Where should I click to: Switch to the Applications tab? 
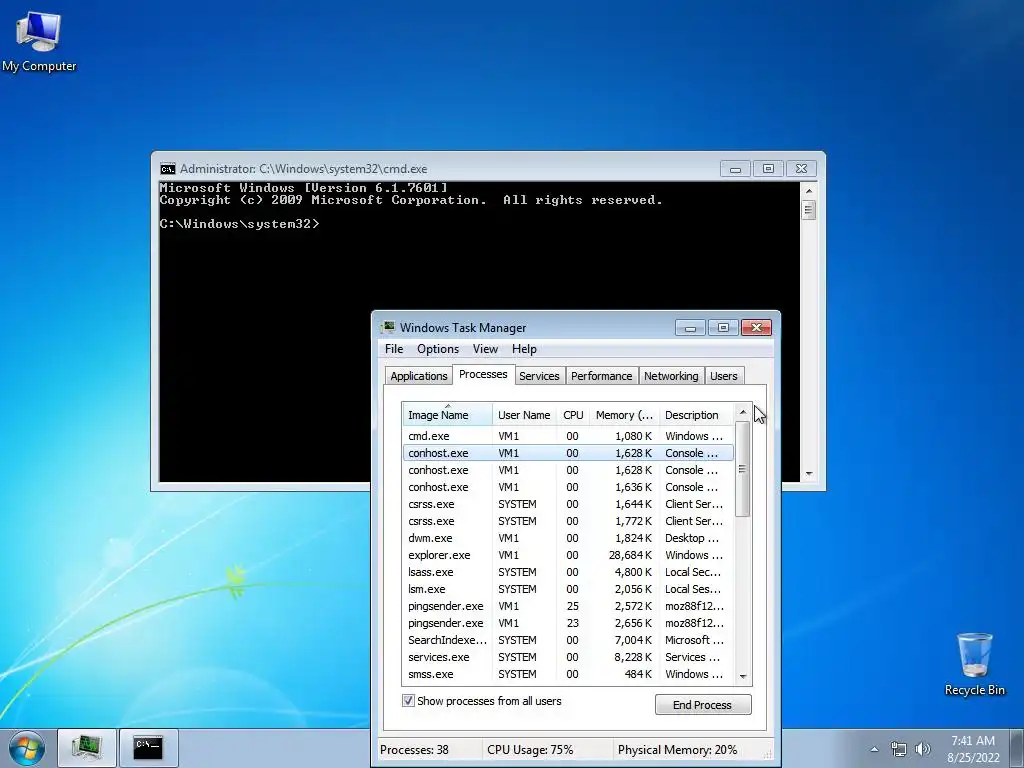coord(419,376)
